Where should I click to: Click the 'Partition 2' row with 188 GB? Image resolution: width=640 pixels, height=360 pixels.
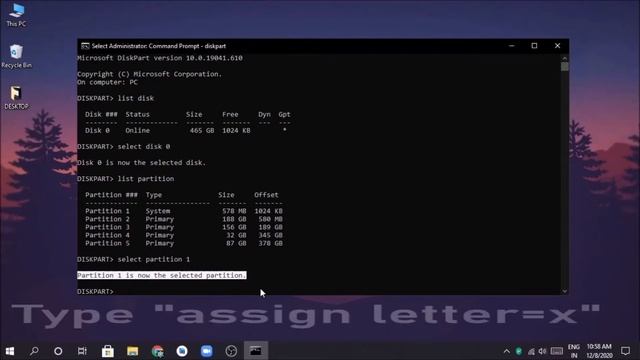point(184,219)
